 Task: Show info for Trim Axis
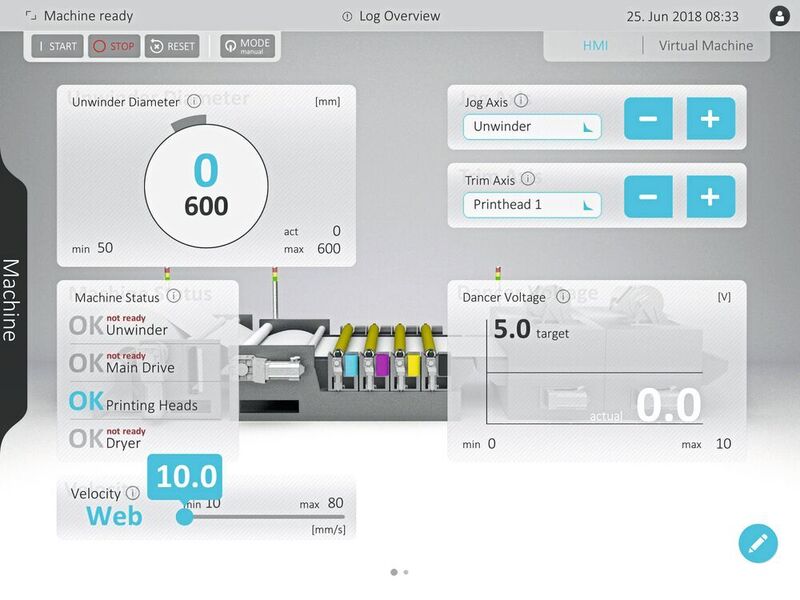(x=528, y=179)
